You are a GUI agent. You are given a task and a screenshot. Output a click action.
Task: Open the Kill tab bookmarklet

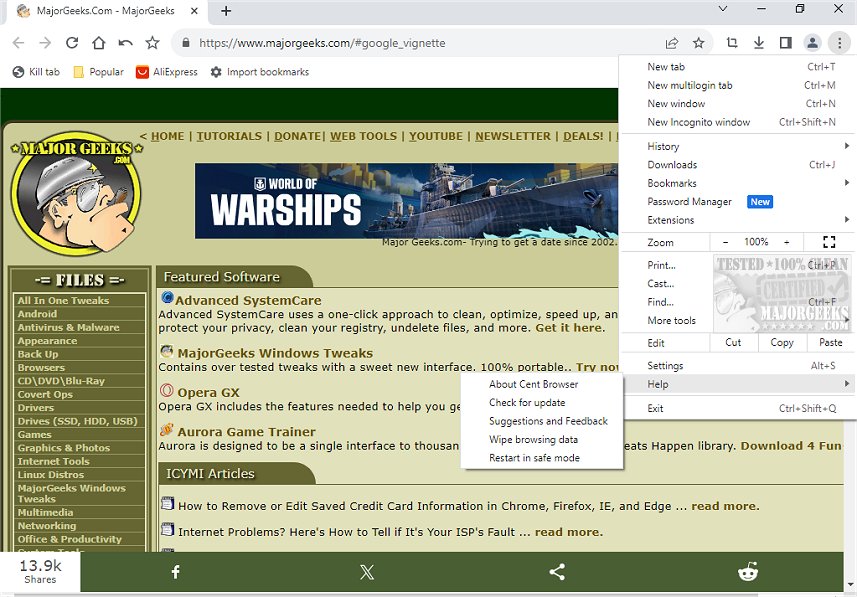pos(36,71)
